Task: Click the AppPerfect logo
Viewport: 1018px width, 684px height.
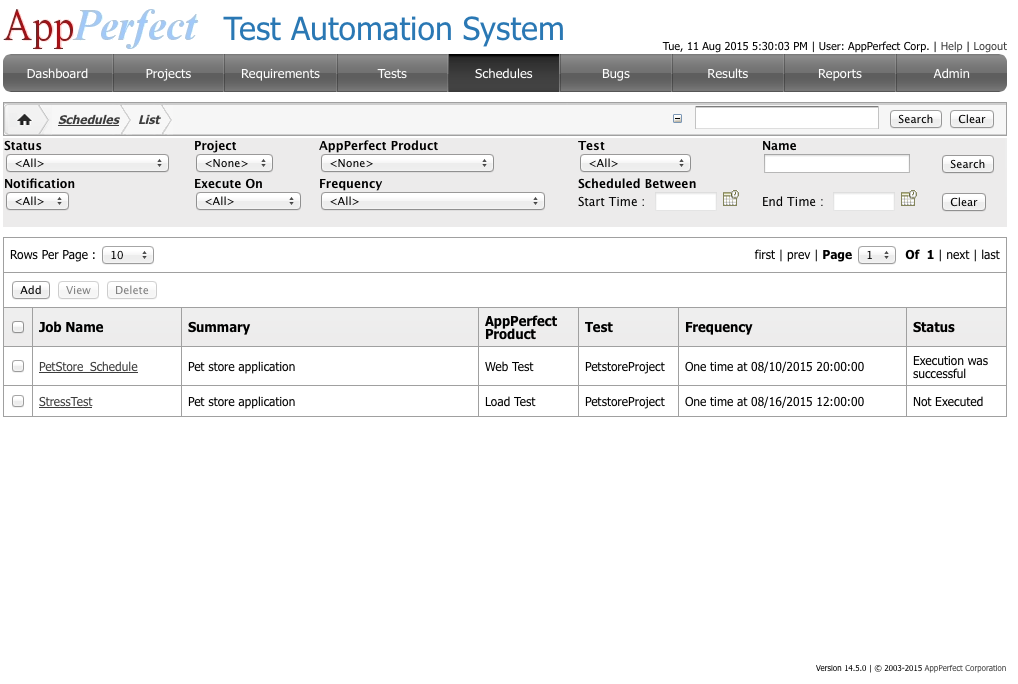Action: pos(101,27)
